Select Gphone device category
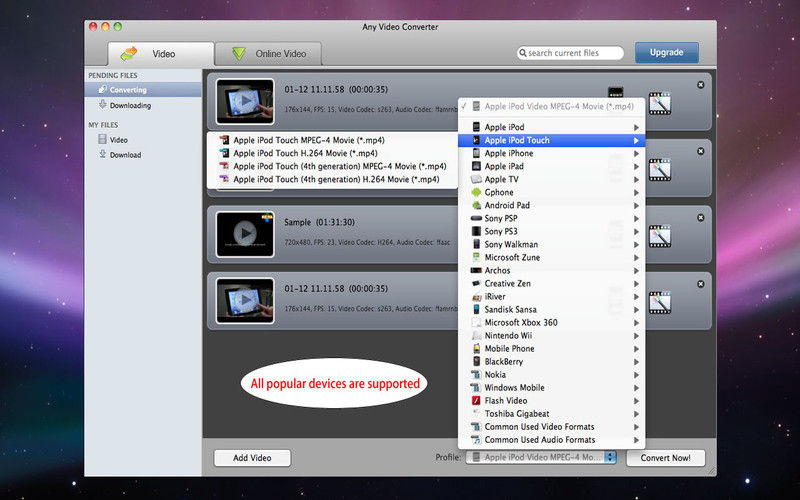Viewport: 800px width, 500px height. tap(552, 192)
